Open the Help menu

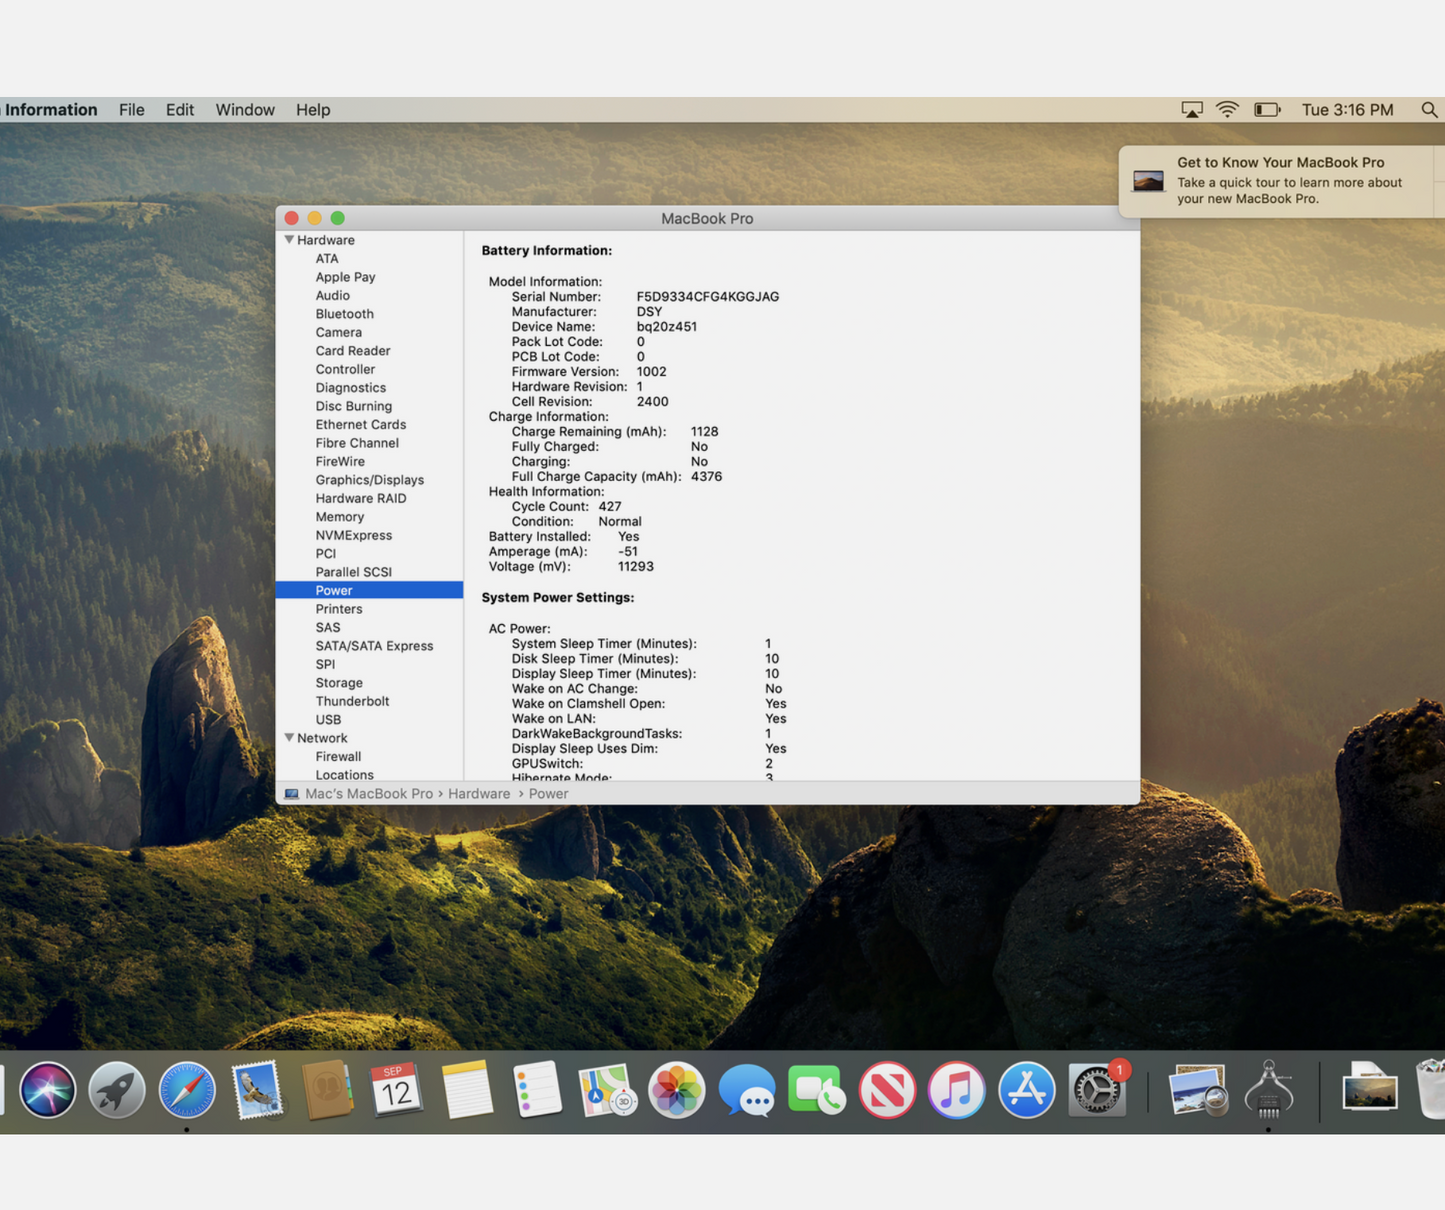pyautogui.click(x=313, y=110)
